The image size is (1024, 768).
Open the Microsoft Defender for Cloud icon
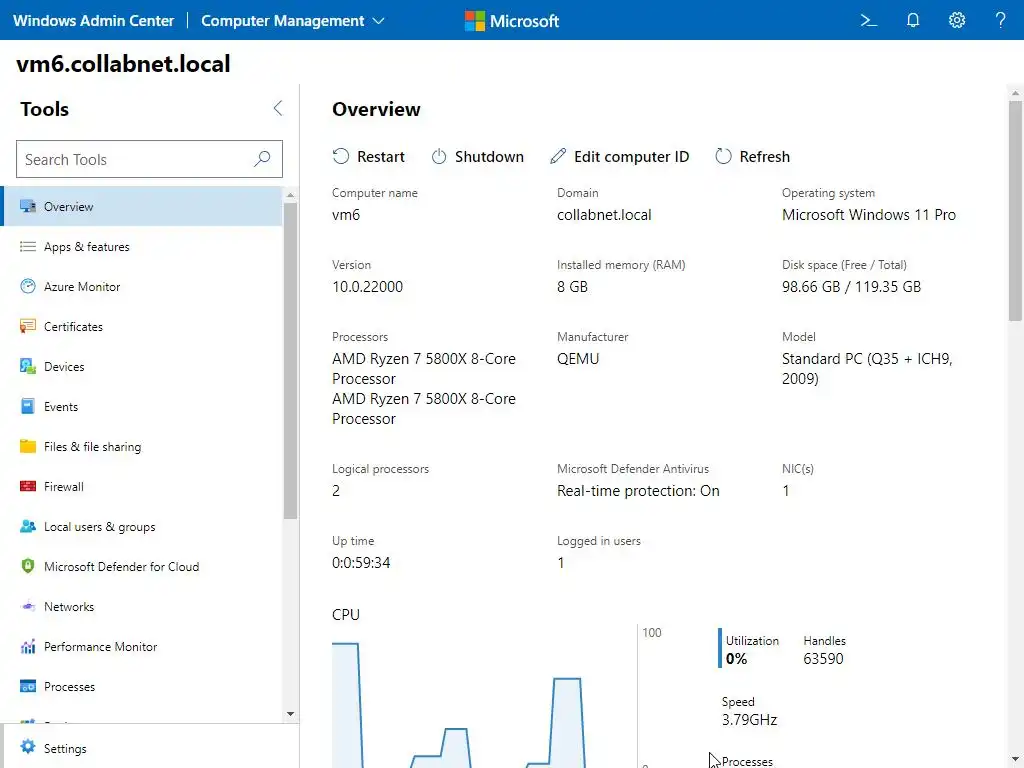[x=27, y=566]
